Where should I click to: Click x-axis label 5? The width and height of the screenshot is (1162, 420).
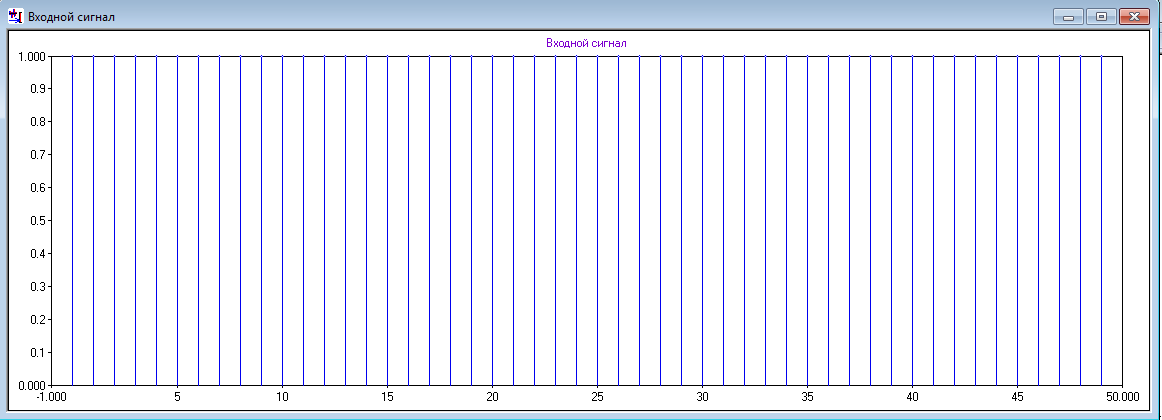(x=177, y=397)
